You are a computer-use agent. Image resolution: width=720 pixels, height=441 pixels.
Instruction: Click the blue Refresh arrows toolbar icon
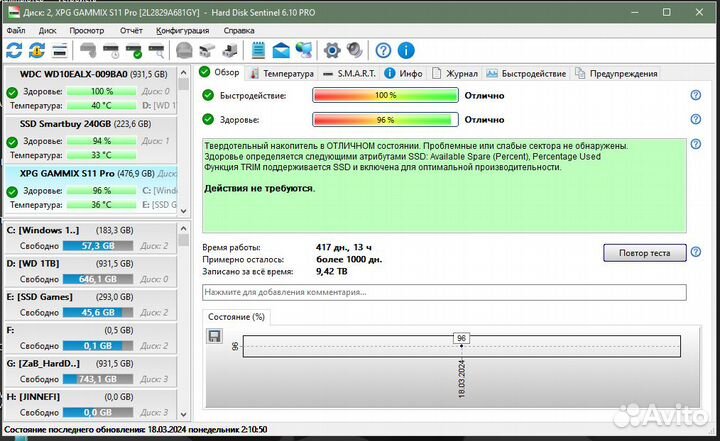(14, 50)
